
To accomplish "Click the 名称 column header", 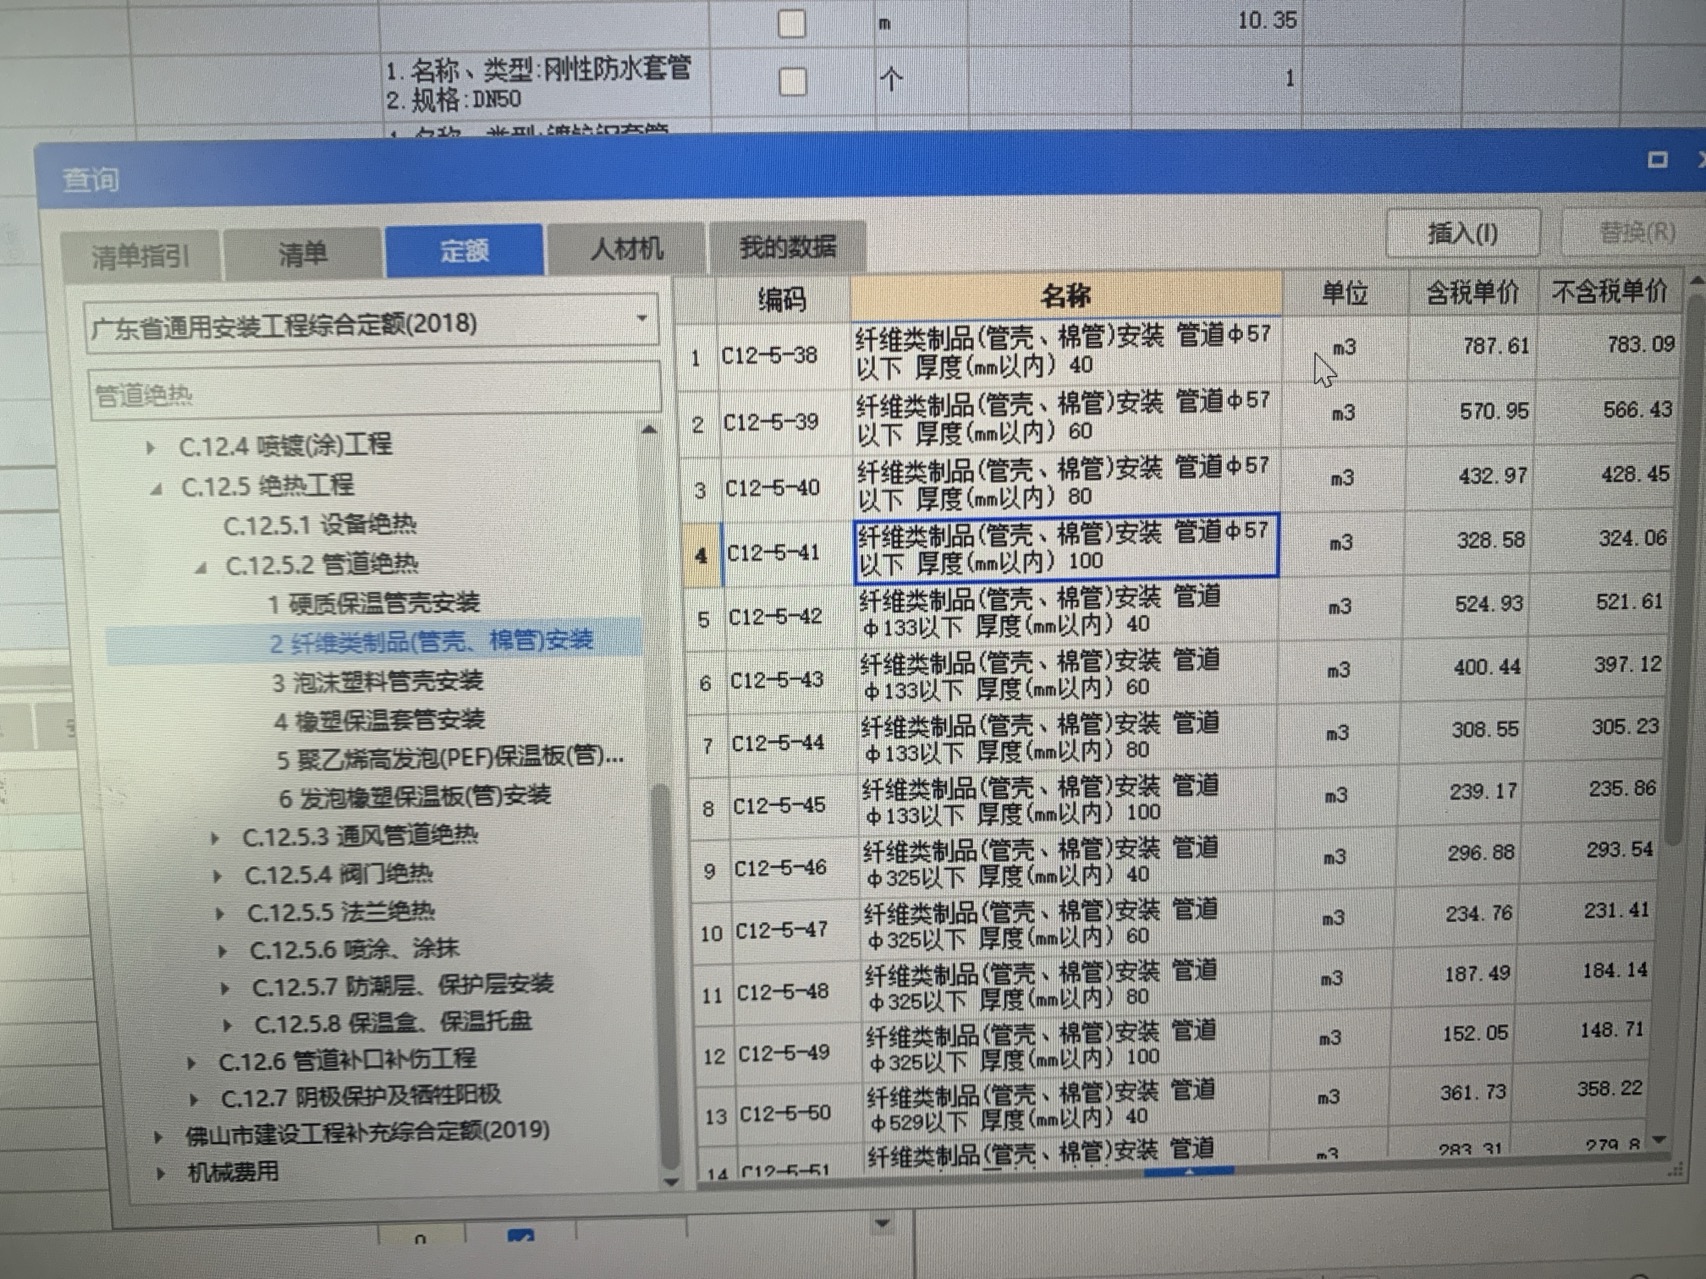I will 1066,295.
